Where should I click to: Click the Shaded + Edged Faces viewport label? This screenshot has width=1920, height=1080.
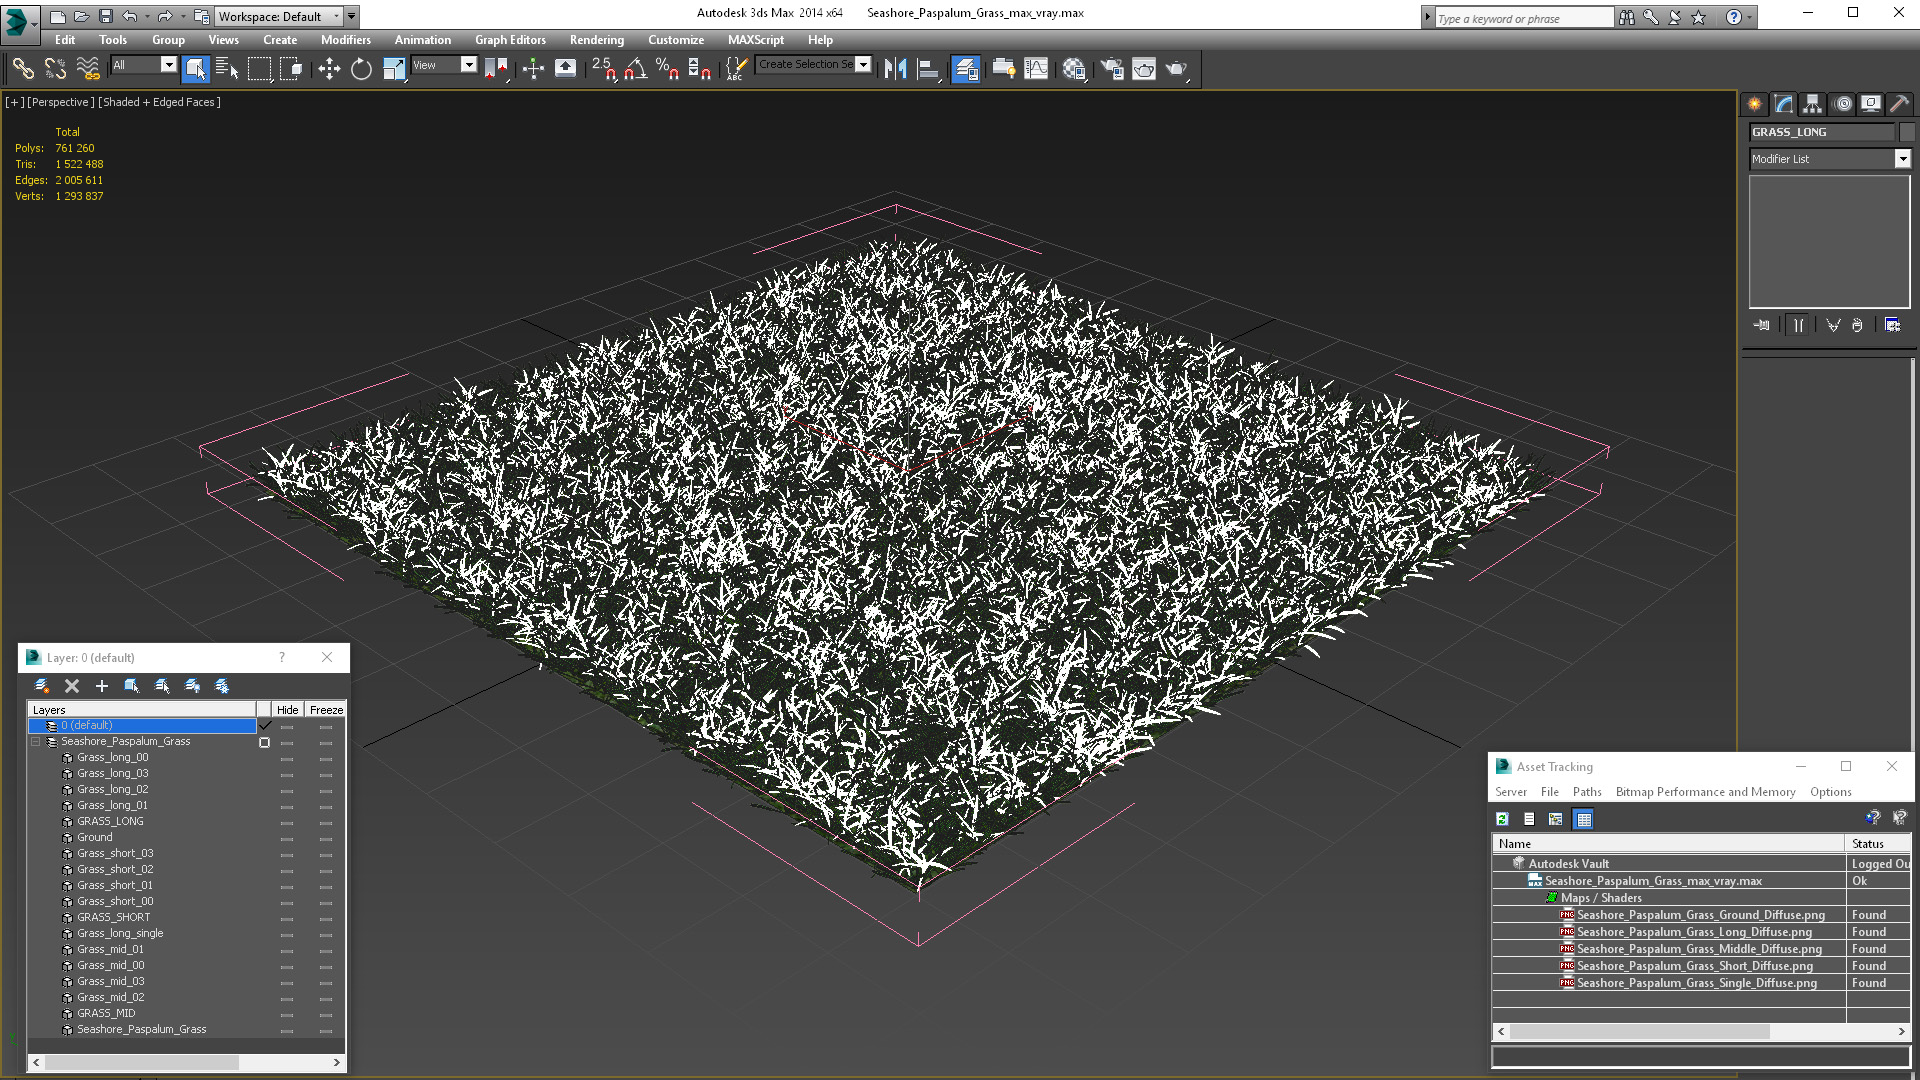159,102
